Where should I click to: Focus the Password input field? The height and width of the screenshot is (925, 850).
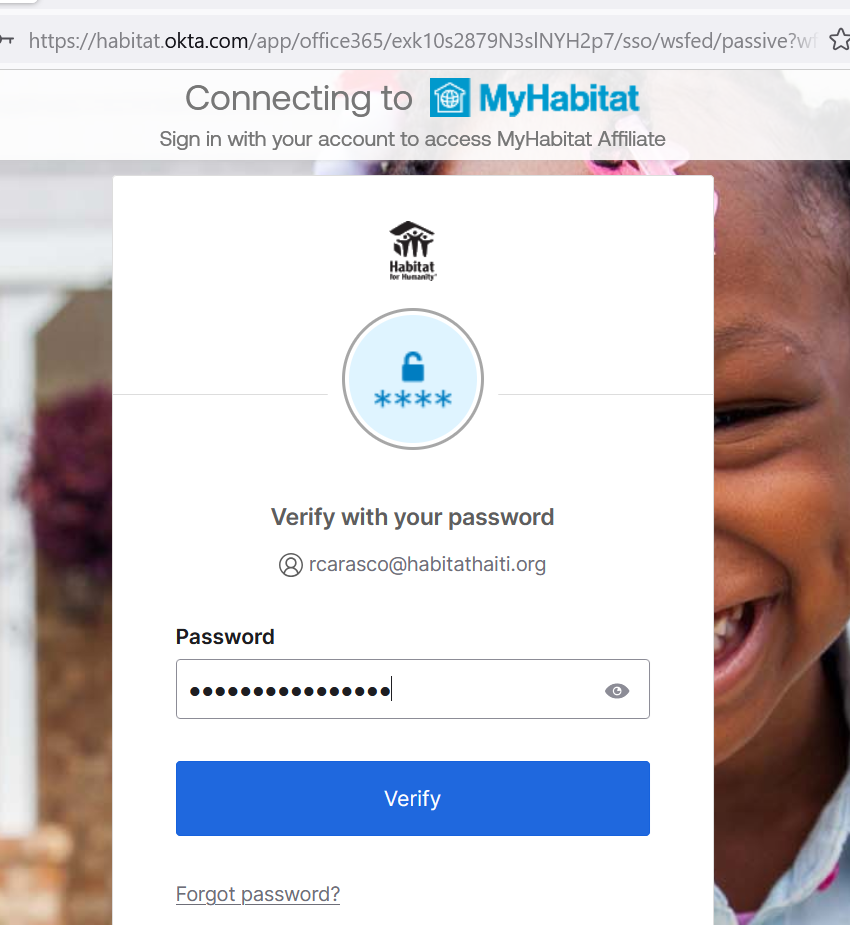(x=390, y=689)
